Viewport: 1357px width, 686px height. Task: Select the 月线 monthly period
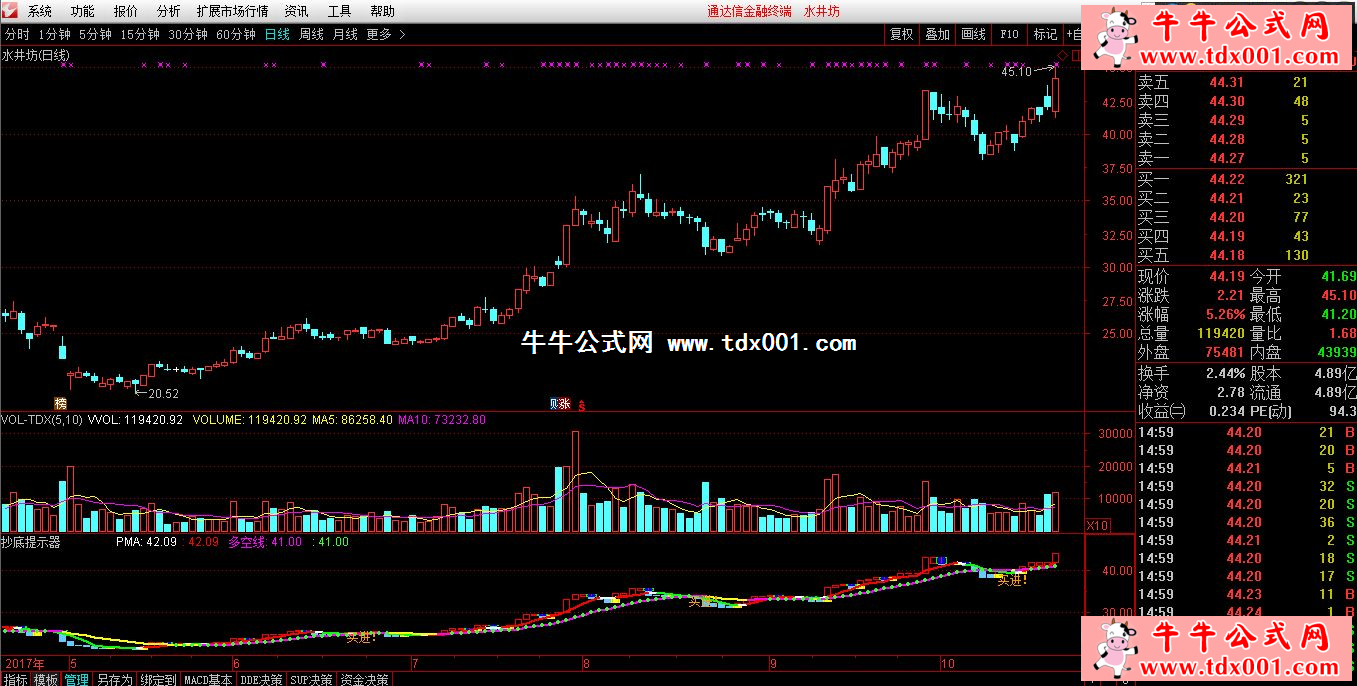345,34
